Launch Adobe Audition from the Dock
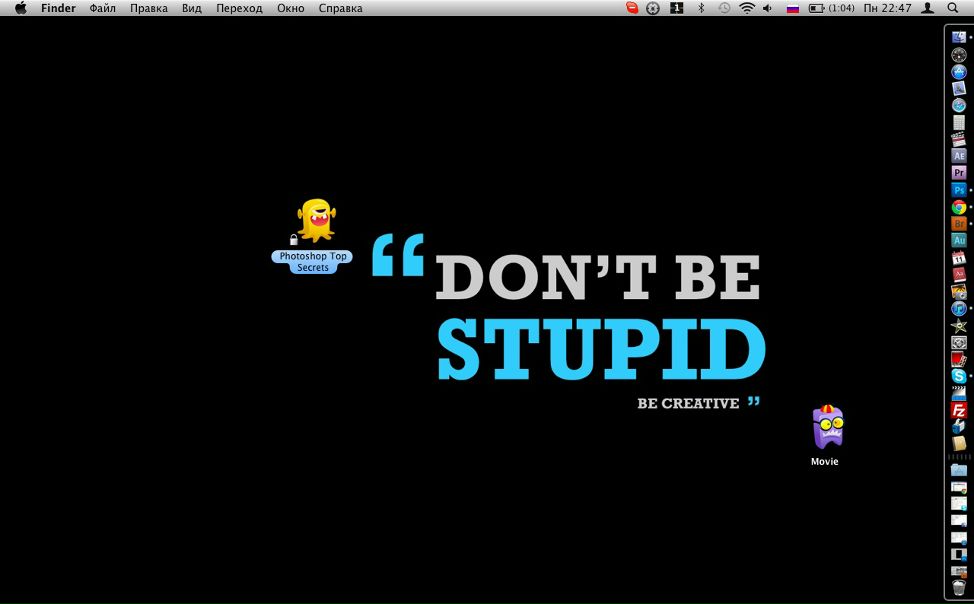Viewport: 974px width, 604px height. (958, 241)
